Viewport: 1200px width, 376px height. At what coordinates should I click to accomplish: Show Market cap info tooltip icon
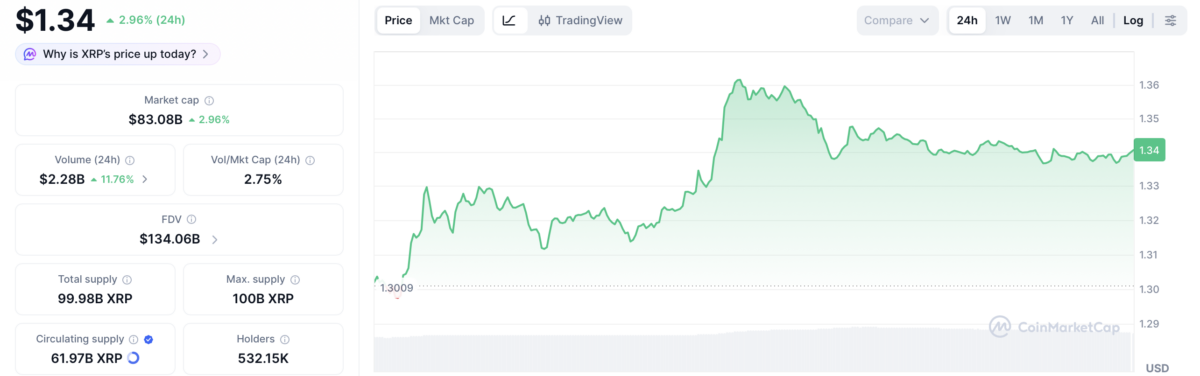[209, 100]
